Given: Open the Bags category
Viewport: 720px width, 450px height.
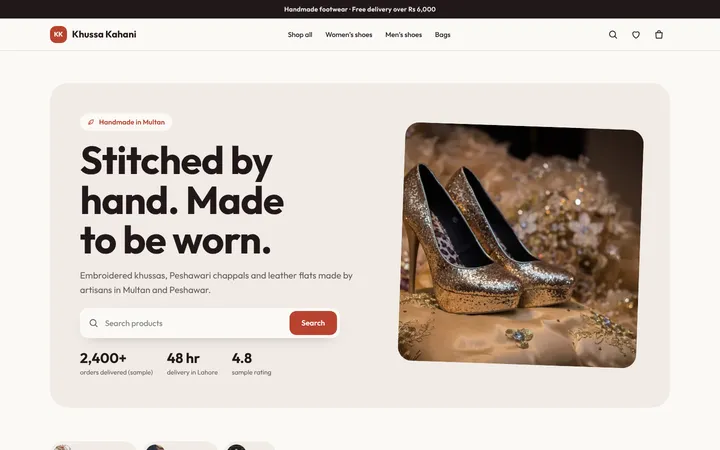Looking at the screenshot, I should click(x=443, y=35).
